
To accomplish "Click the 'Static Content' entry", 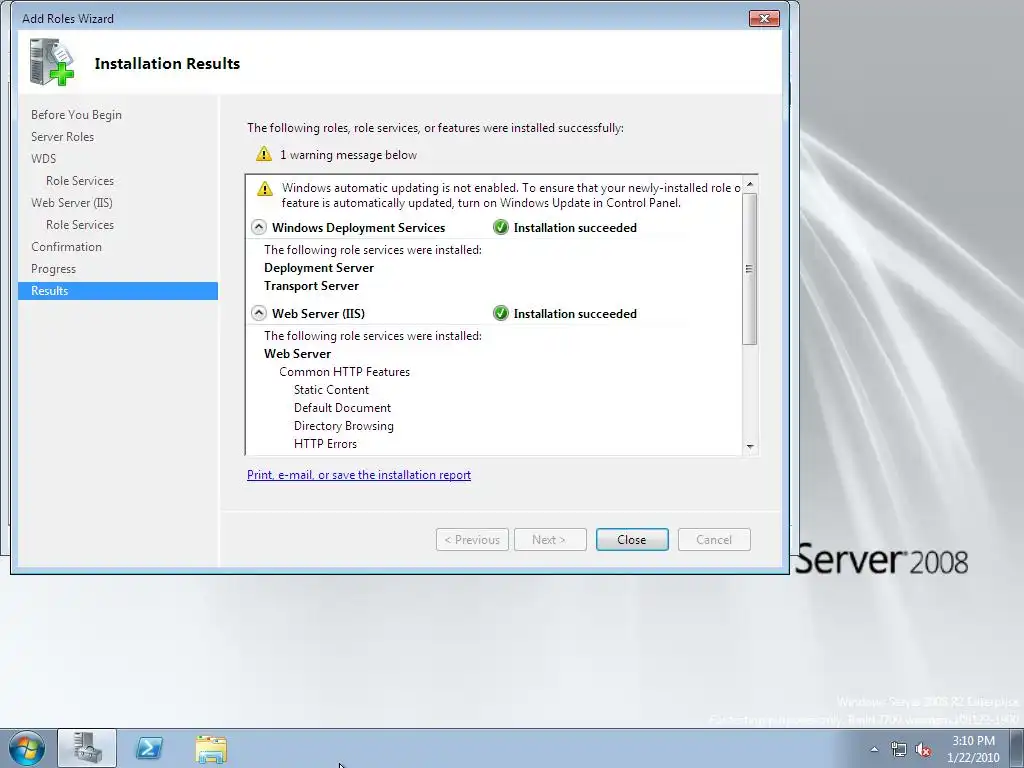I will tap(331, 390).
